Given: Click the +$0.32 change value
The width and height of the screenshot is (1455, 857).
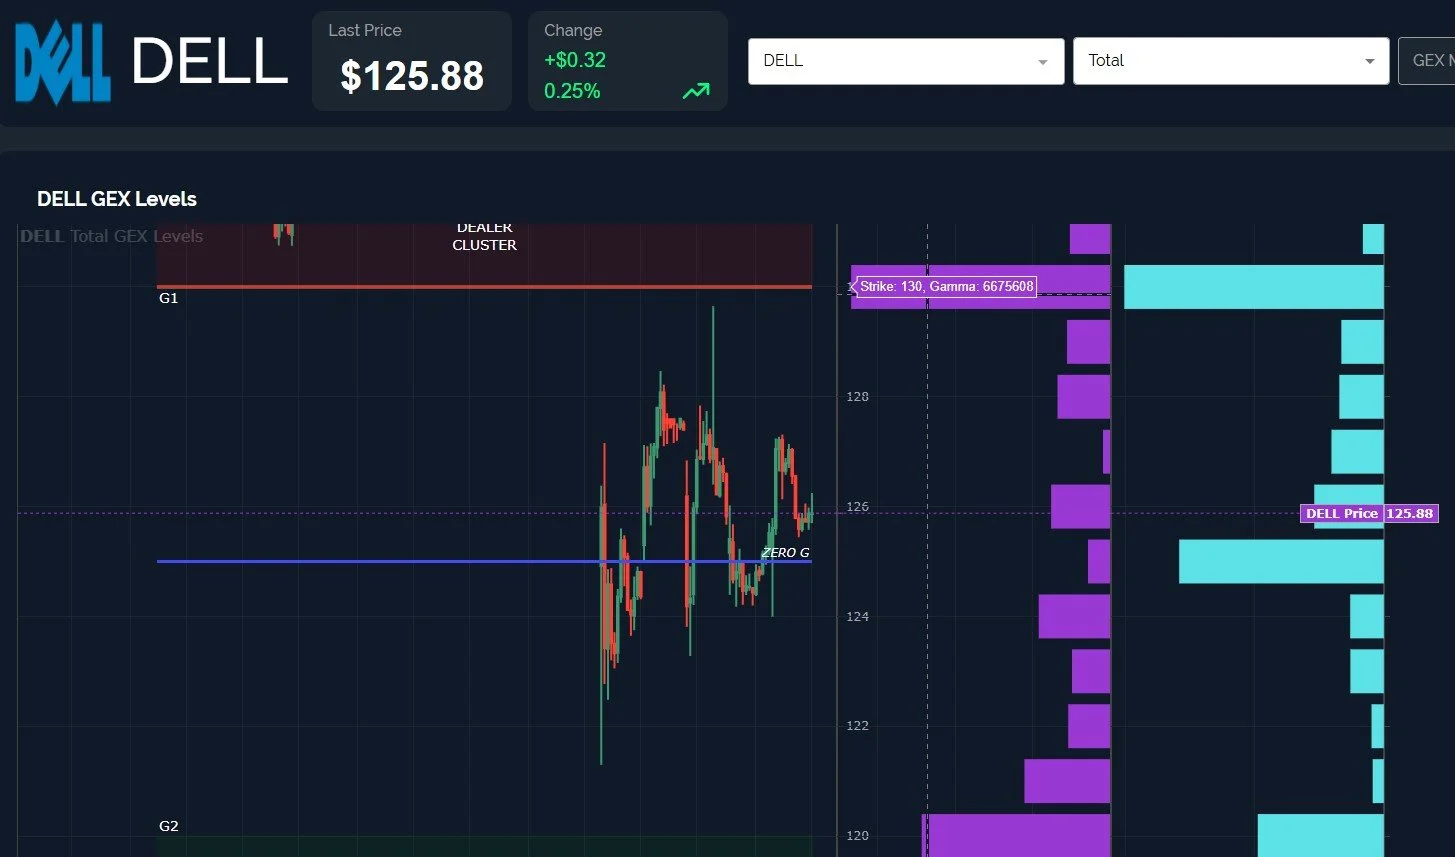Looking at the screenshot, I should click(x=575, y=60).
